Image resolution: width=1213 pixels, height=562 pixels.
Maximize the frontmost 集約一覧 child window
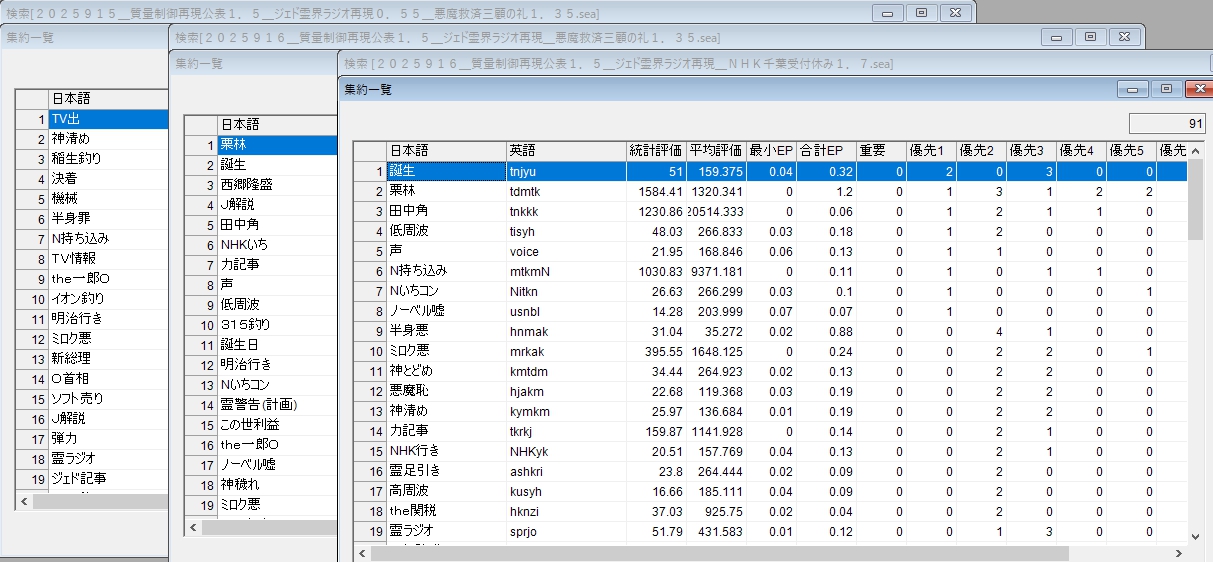1165,89
